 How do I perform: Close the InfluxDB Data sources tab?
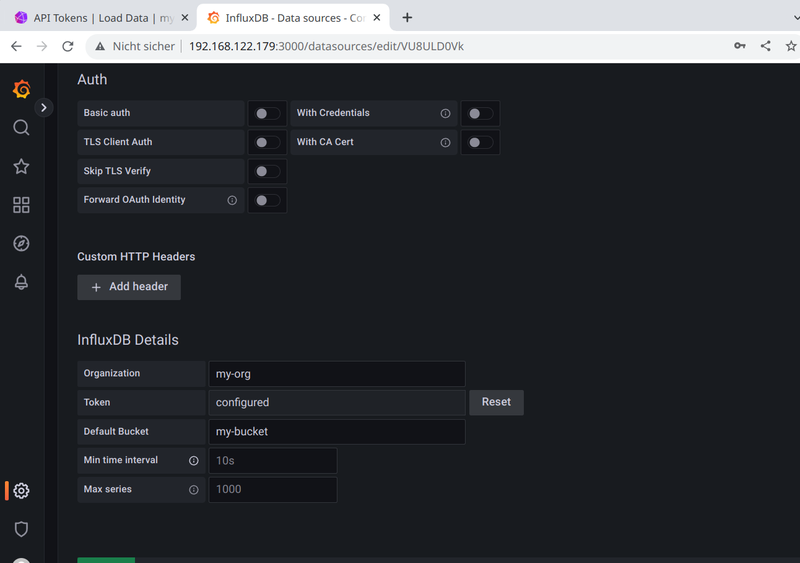[377, 18]
